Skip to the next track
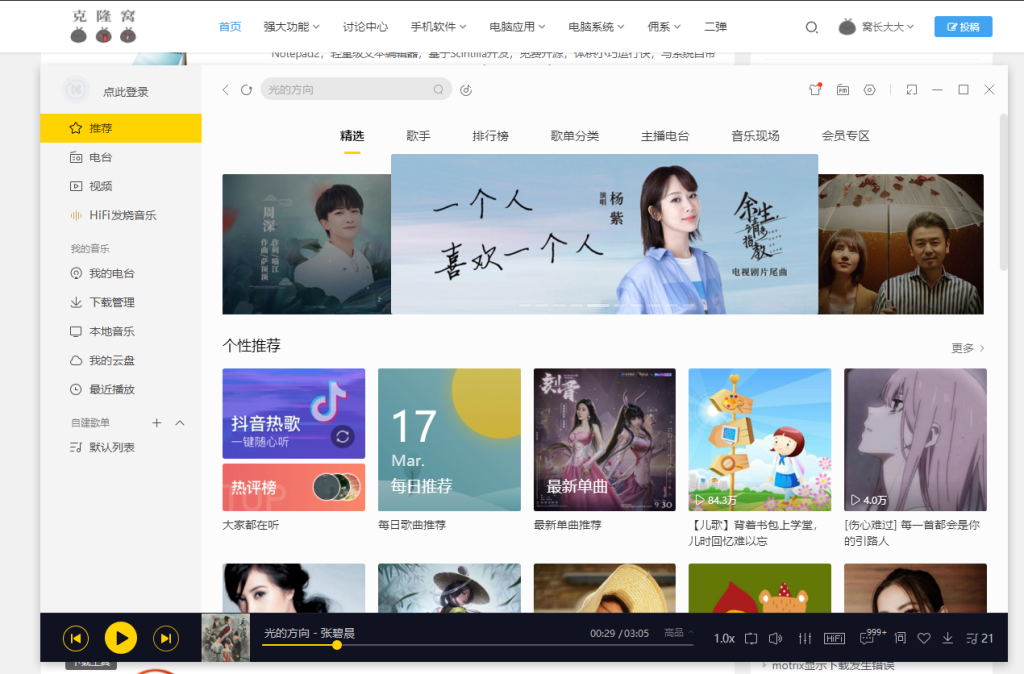 [x=166, y=638]
